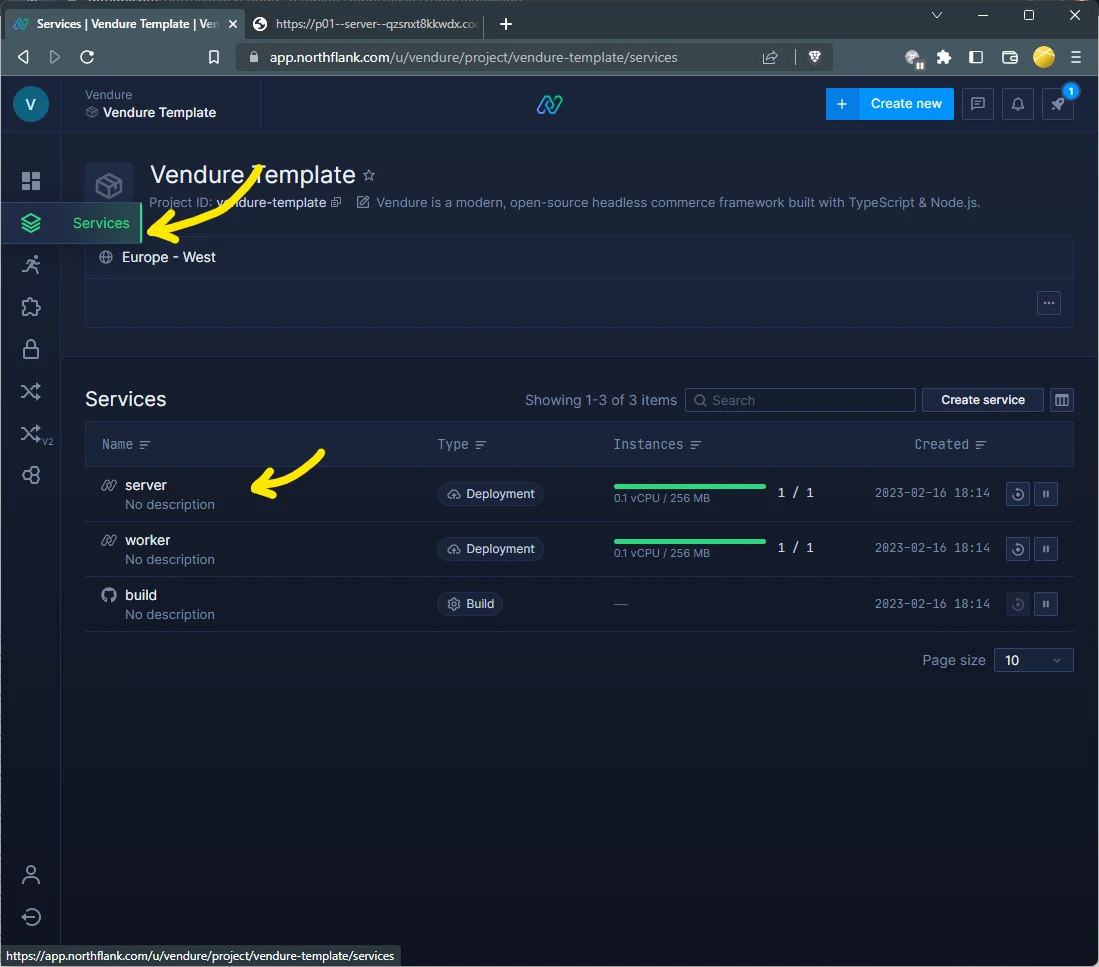Click the Create new button
Image resolution: width=1099 pixels, height=967 pixels.
click(x=889, y=104)
